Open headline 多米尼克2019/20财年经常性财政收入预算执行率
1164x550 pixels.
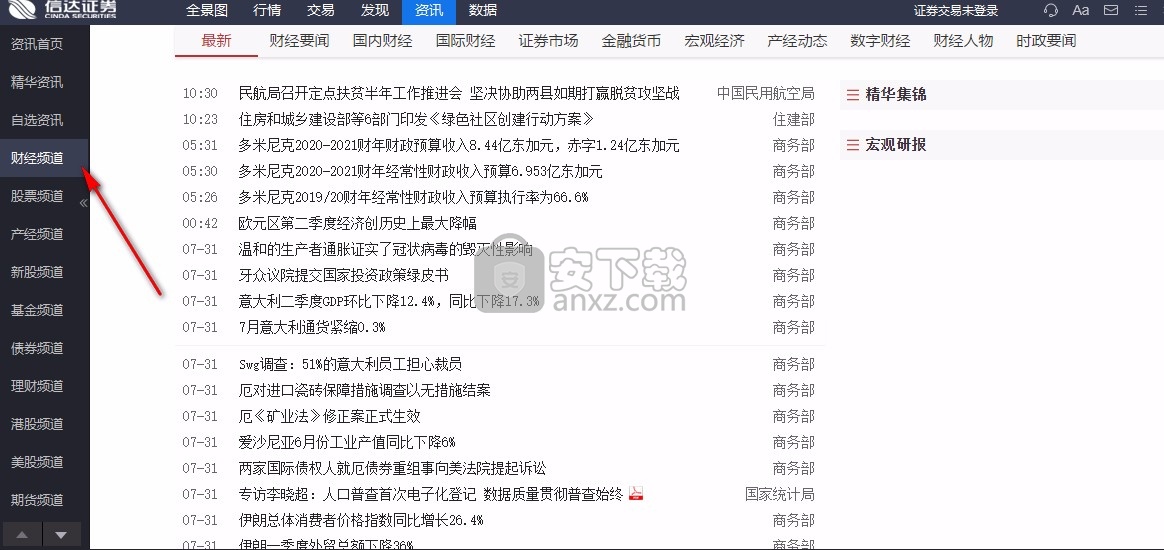(x=413, y=197)
